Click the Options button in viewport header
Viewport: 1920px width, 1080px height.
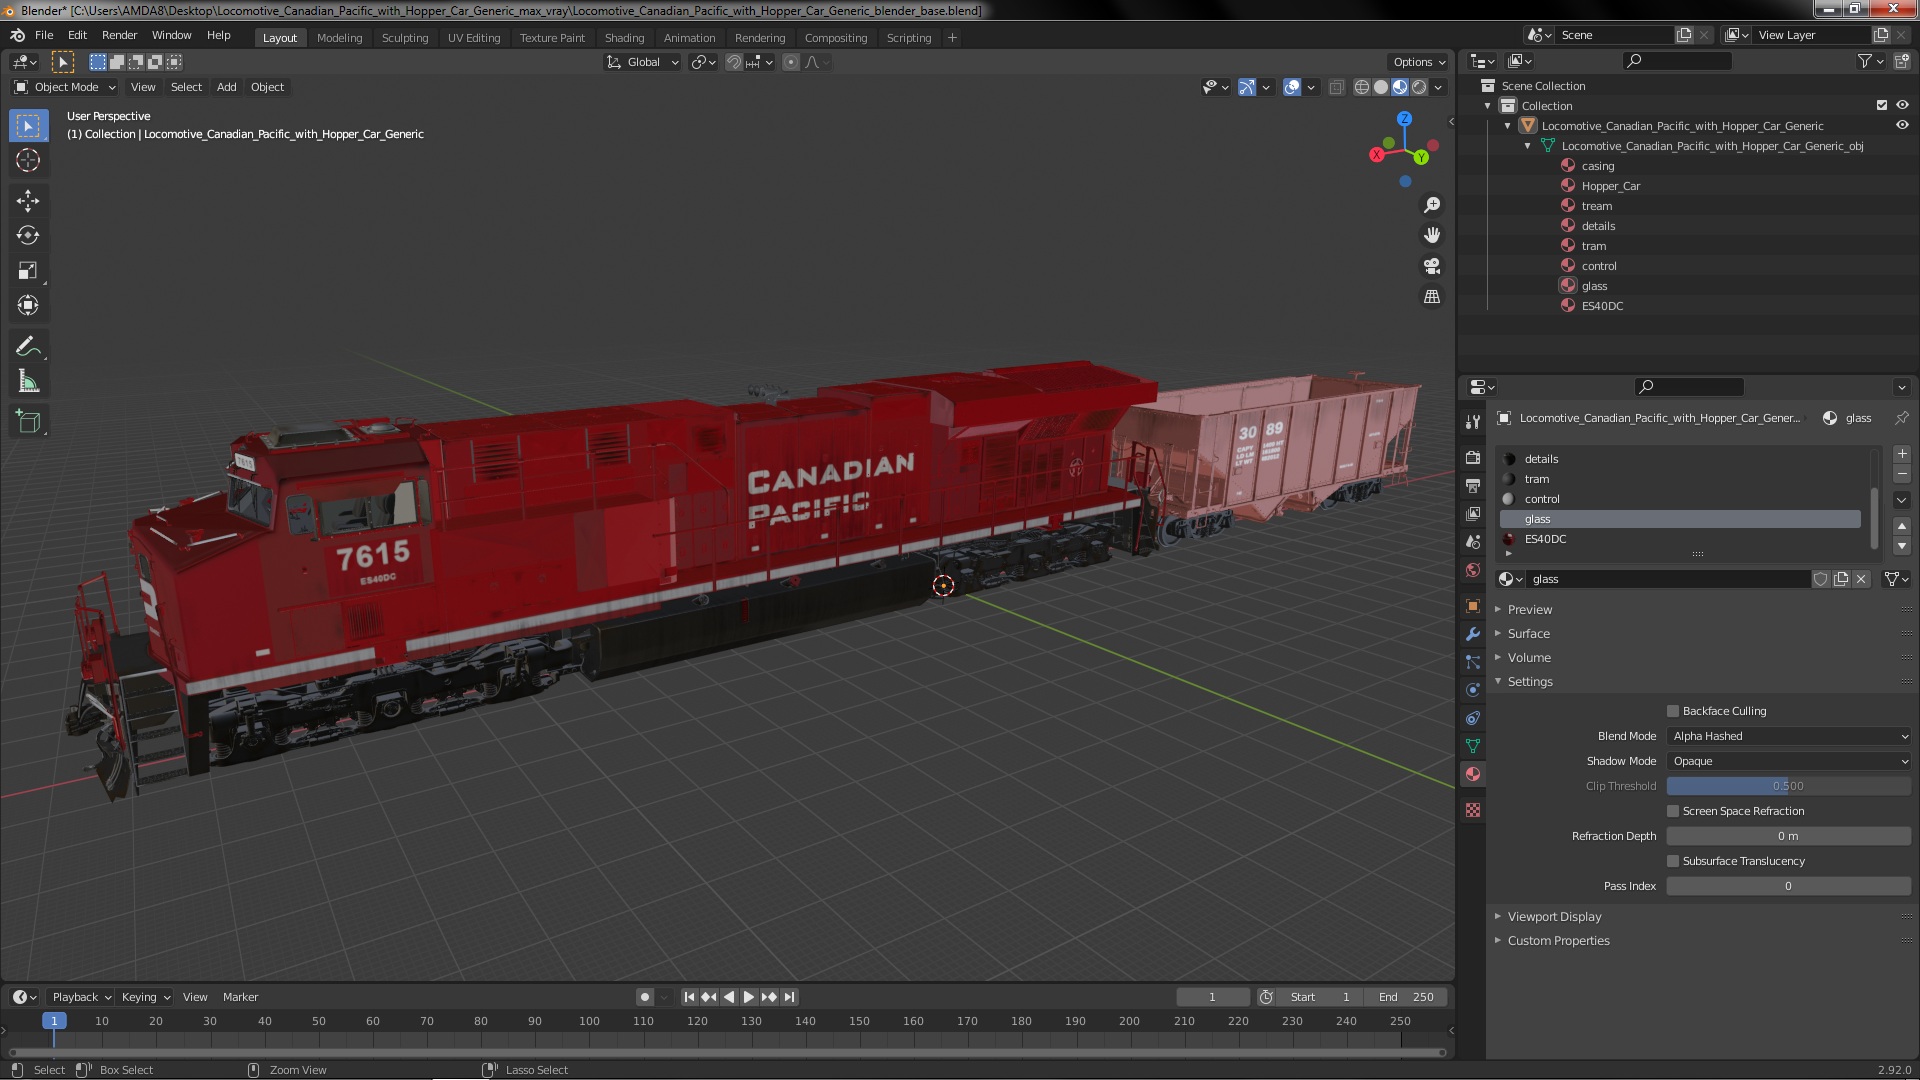pos(1419,62)
